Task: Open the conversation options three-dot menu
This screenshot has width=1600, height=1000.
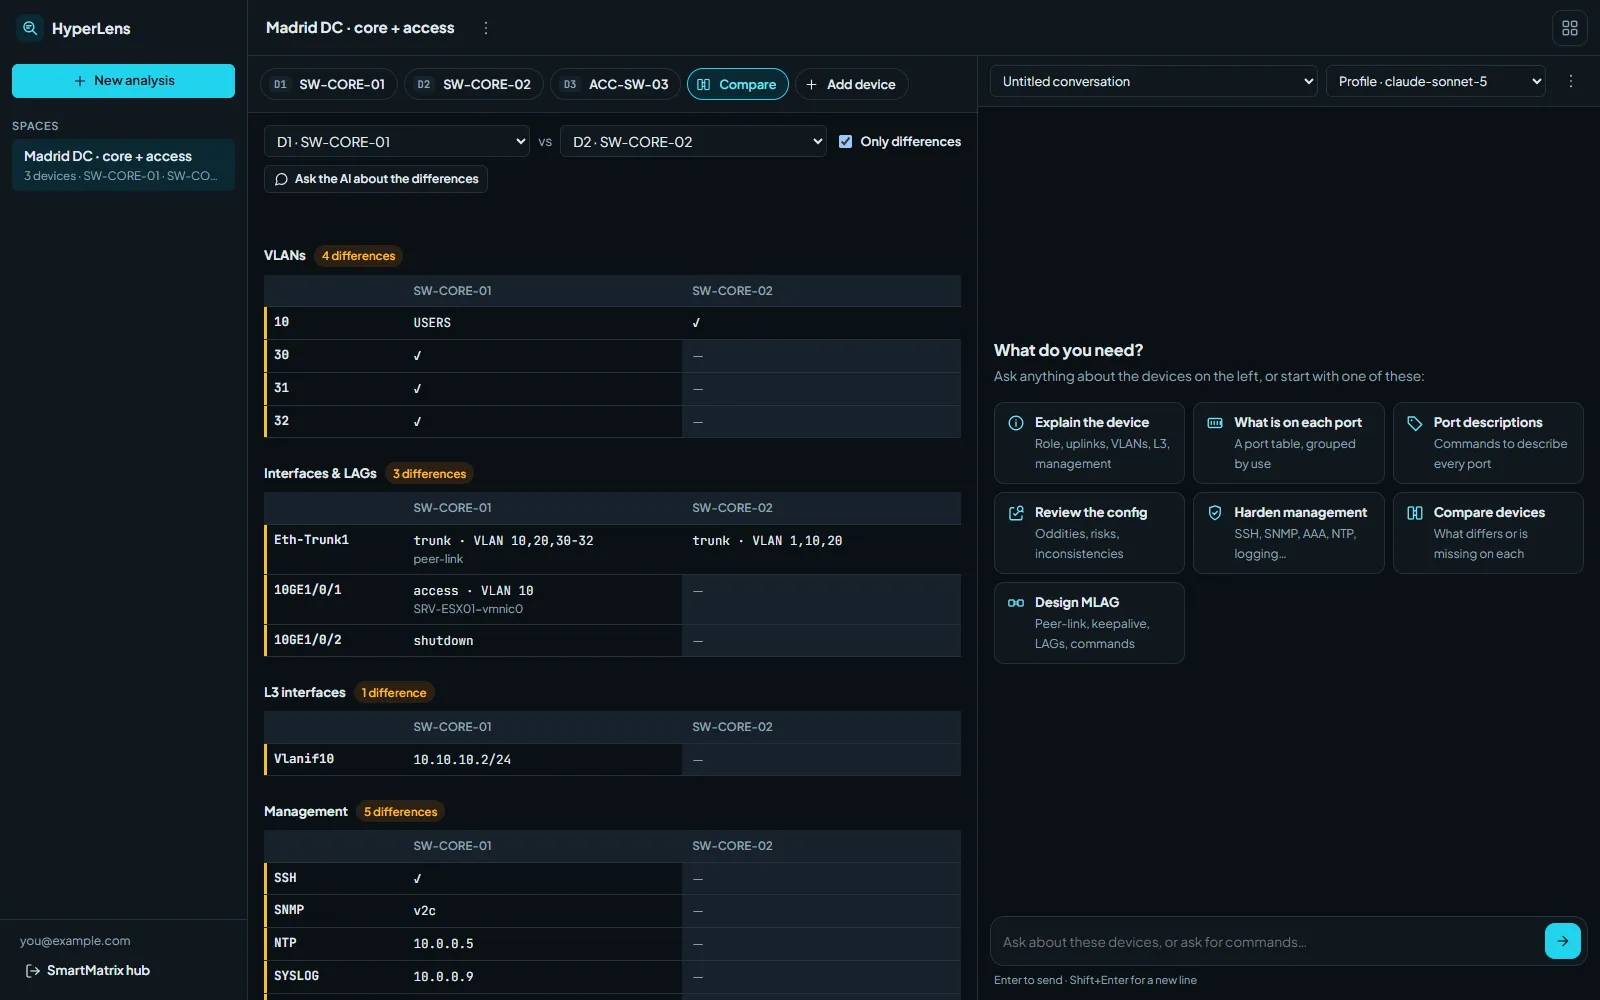Action: pos(1571,81)
